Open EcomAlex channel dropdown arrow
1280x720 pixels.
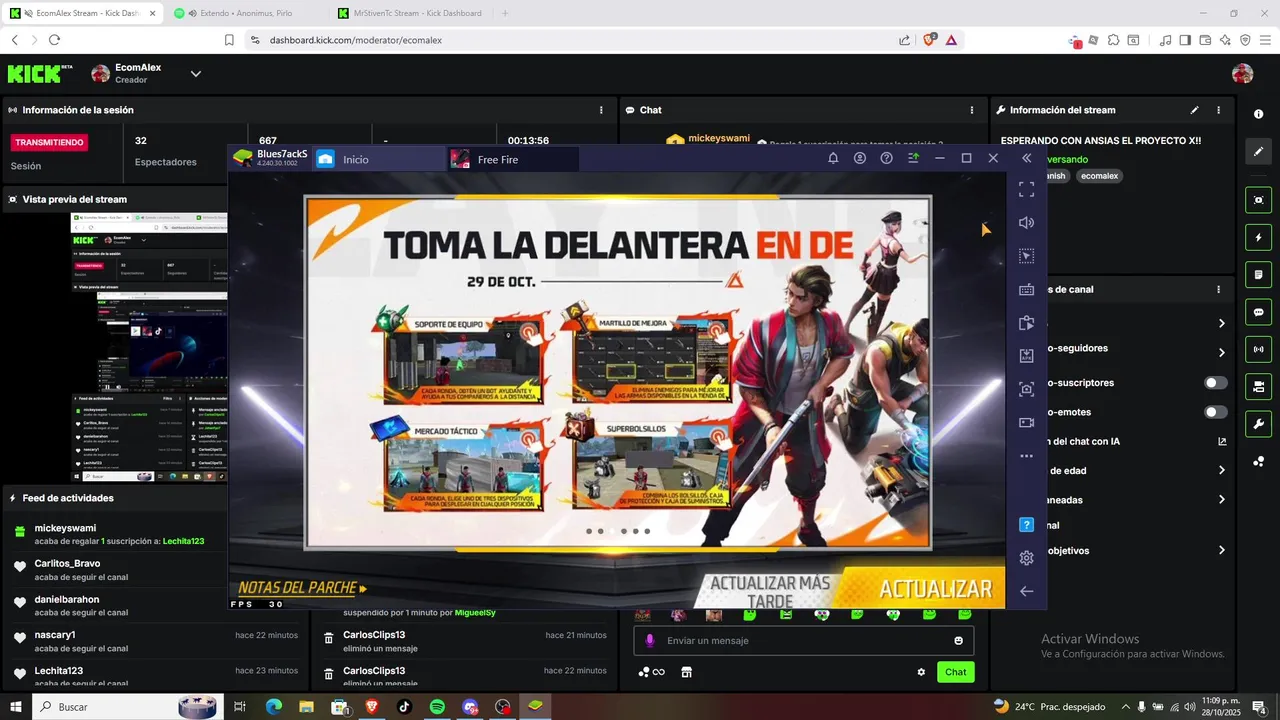click(196, 73)
